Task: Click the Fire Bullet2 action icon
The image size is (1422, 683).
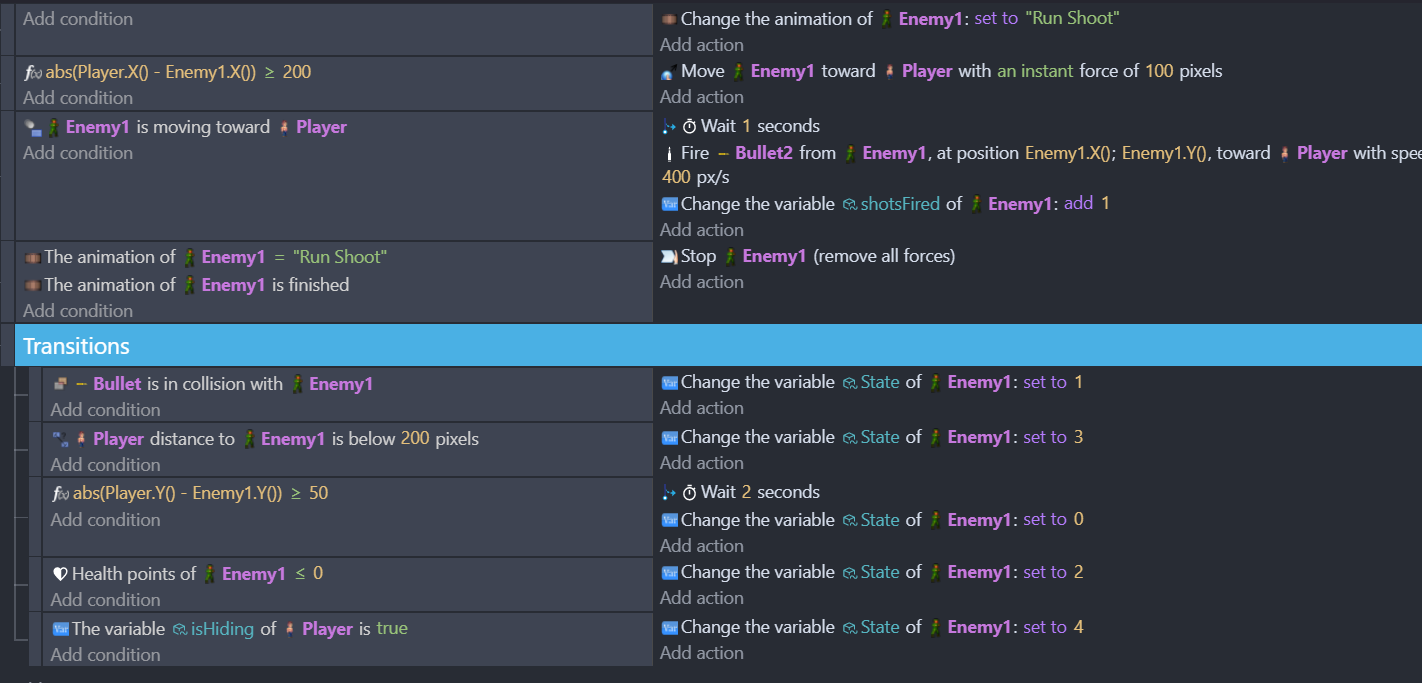Action: pos(669,154)
